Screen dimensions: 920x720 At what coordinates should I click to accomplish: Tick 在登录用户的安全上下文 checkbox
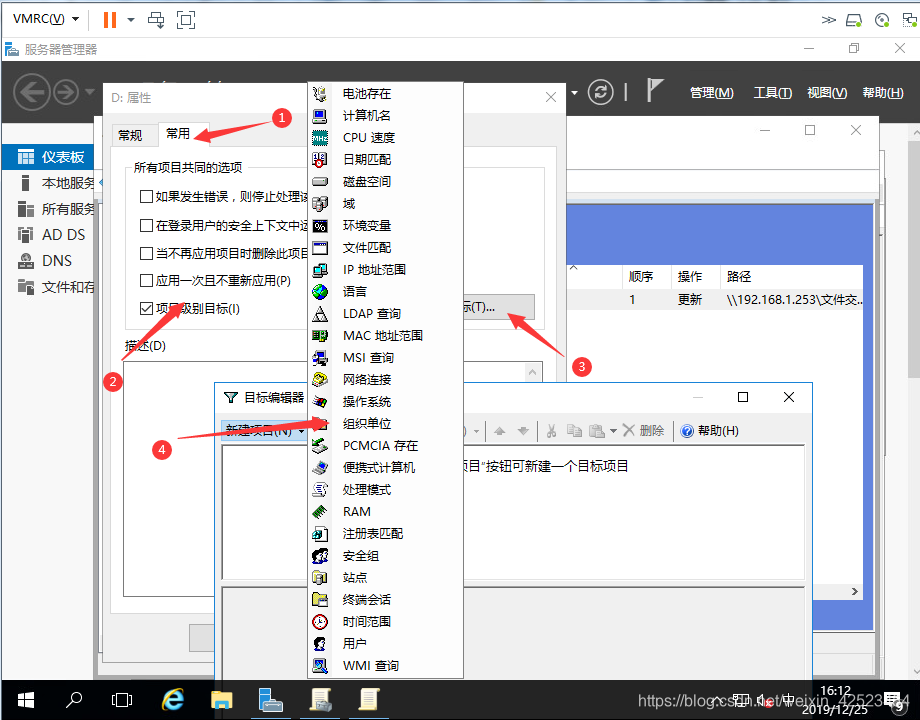[147, 225]
